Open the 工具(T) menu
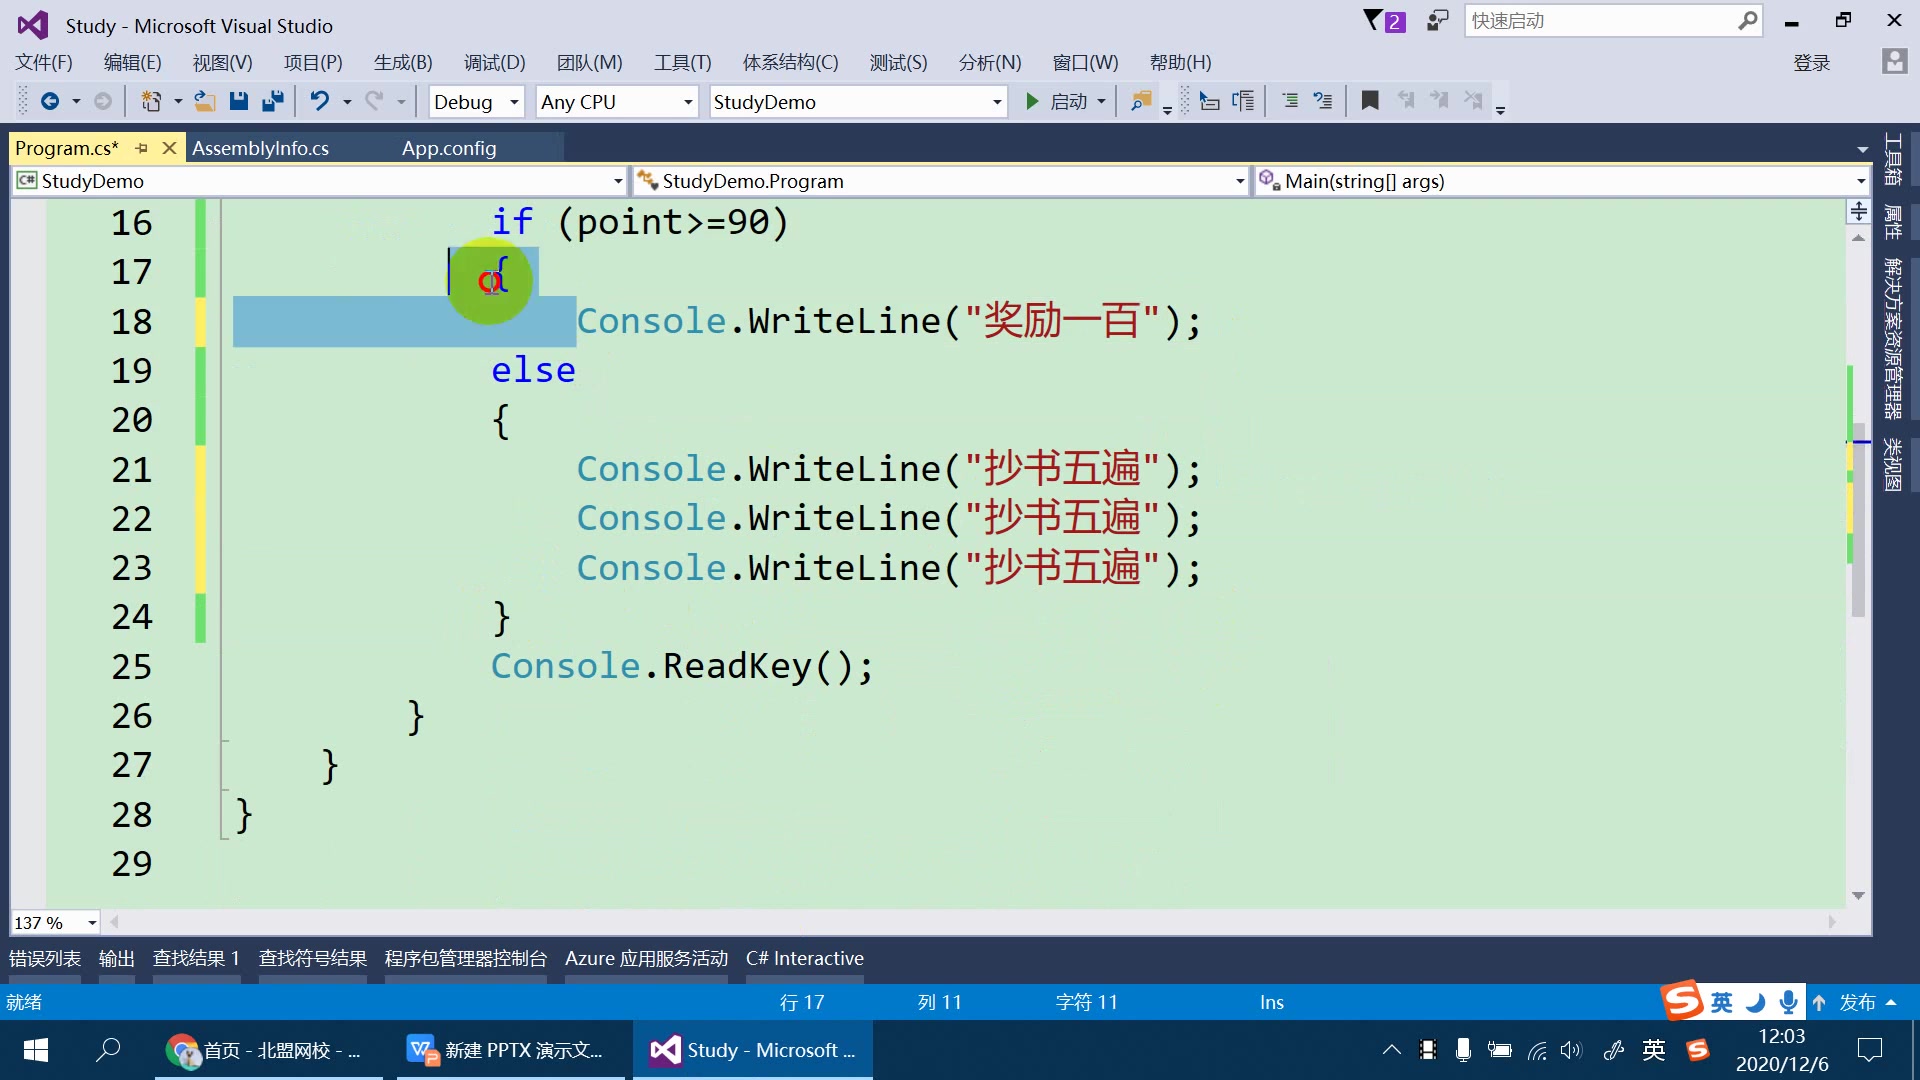This screenshot has height=1080, width=1920. coord(682,62)
